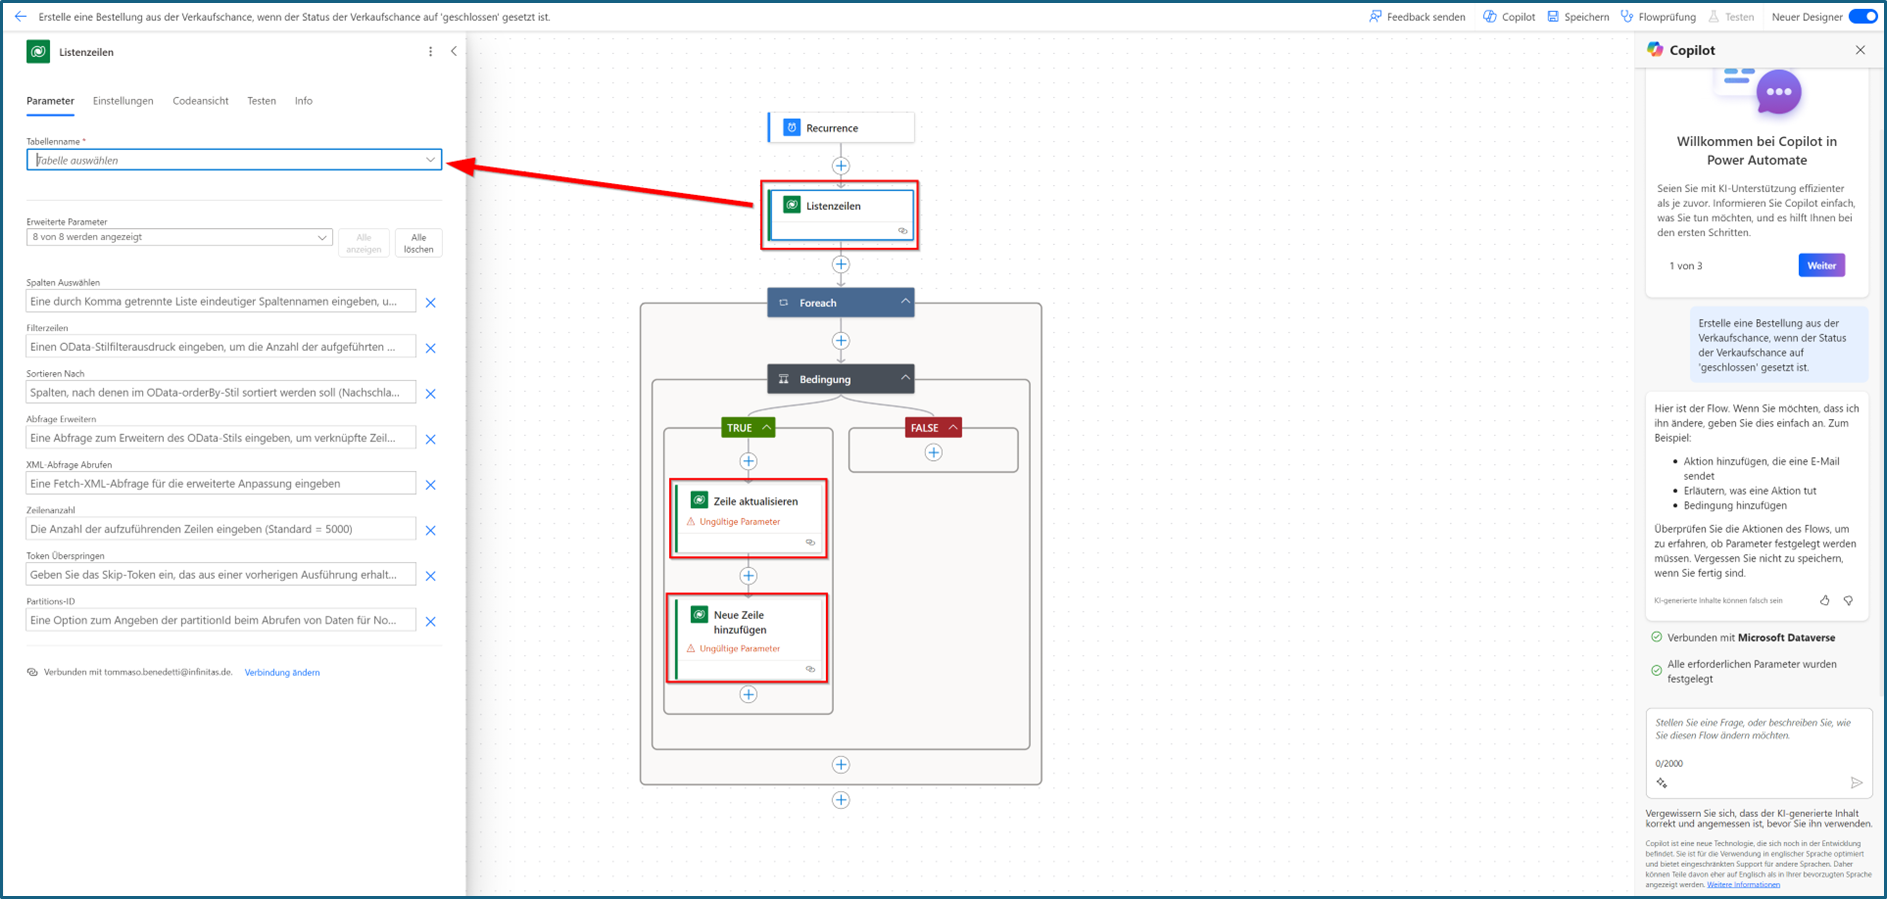
Task: Collapse the TRUE branch
Action: point(766,427)
